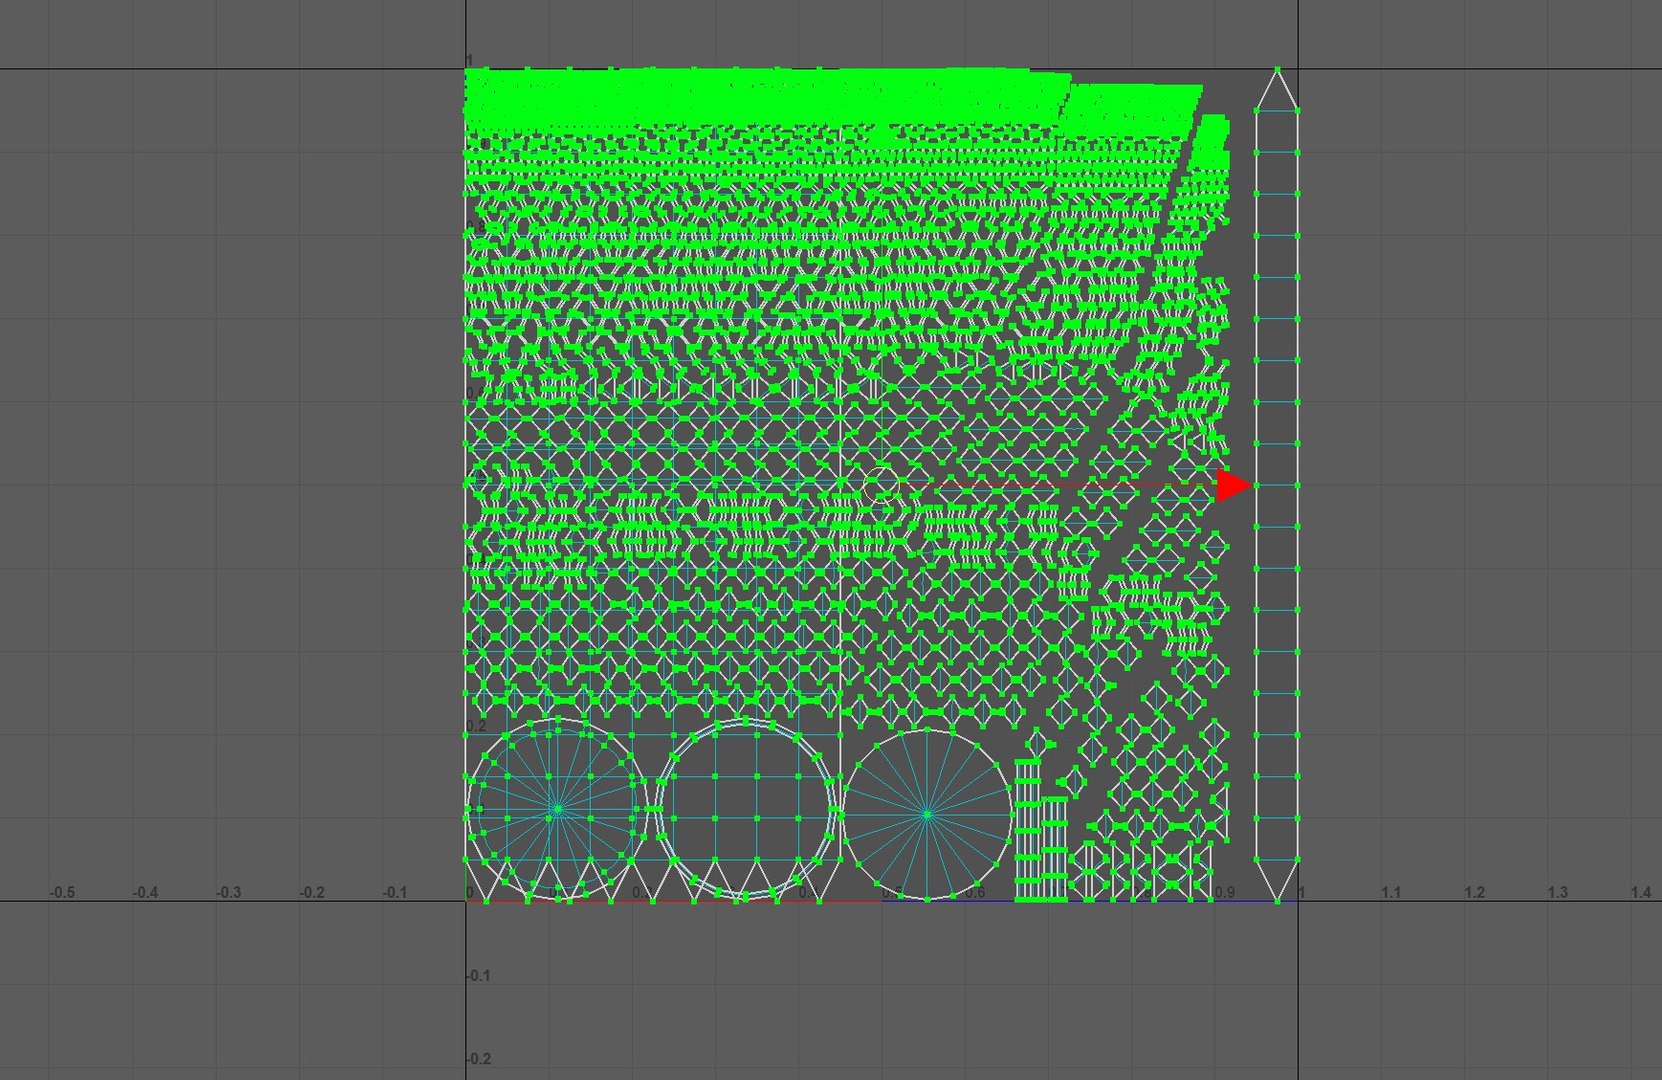The width and height of the screenshot is (1662, 1080).
Task: Click the "-0.3" horizontal axis label
Action: point(229,892)
